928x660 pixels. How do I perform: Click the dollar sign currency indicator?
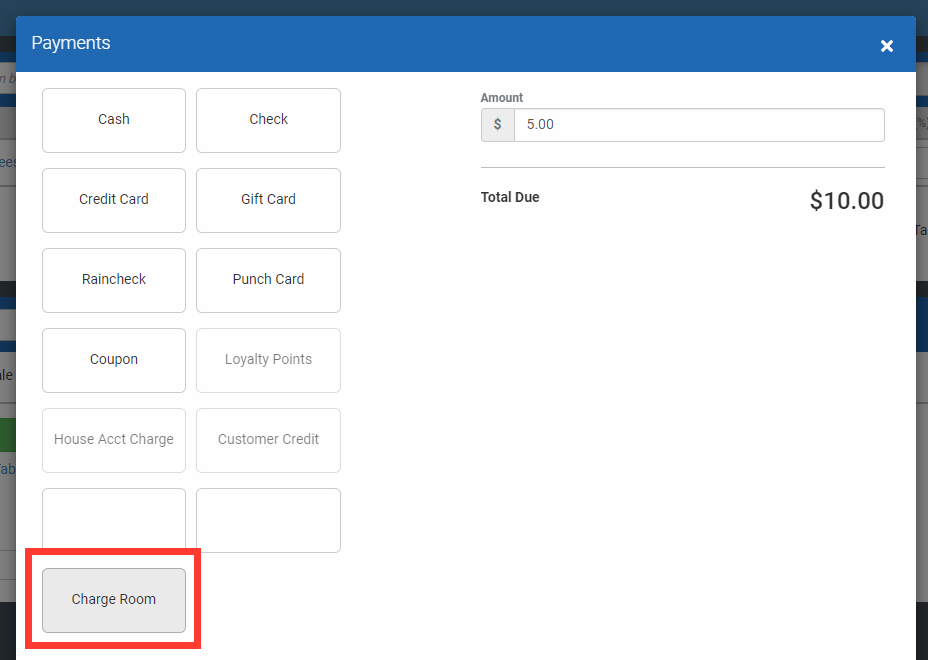(x=497, y=124)
